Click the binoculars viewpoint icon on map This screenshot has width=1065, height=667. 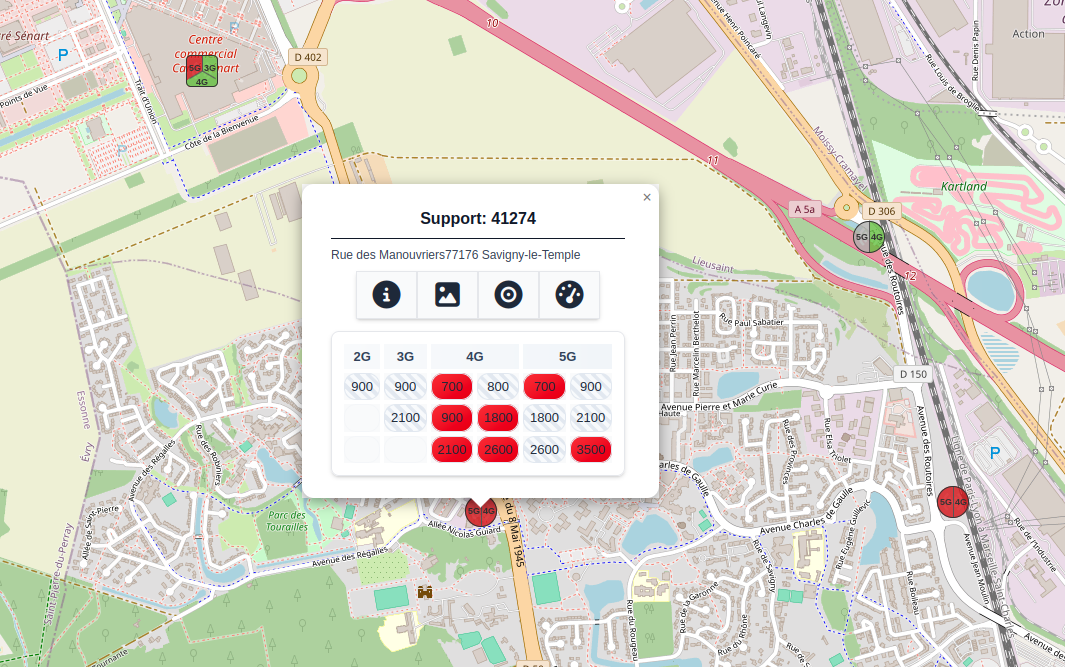tap(425, 592)
